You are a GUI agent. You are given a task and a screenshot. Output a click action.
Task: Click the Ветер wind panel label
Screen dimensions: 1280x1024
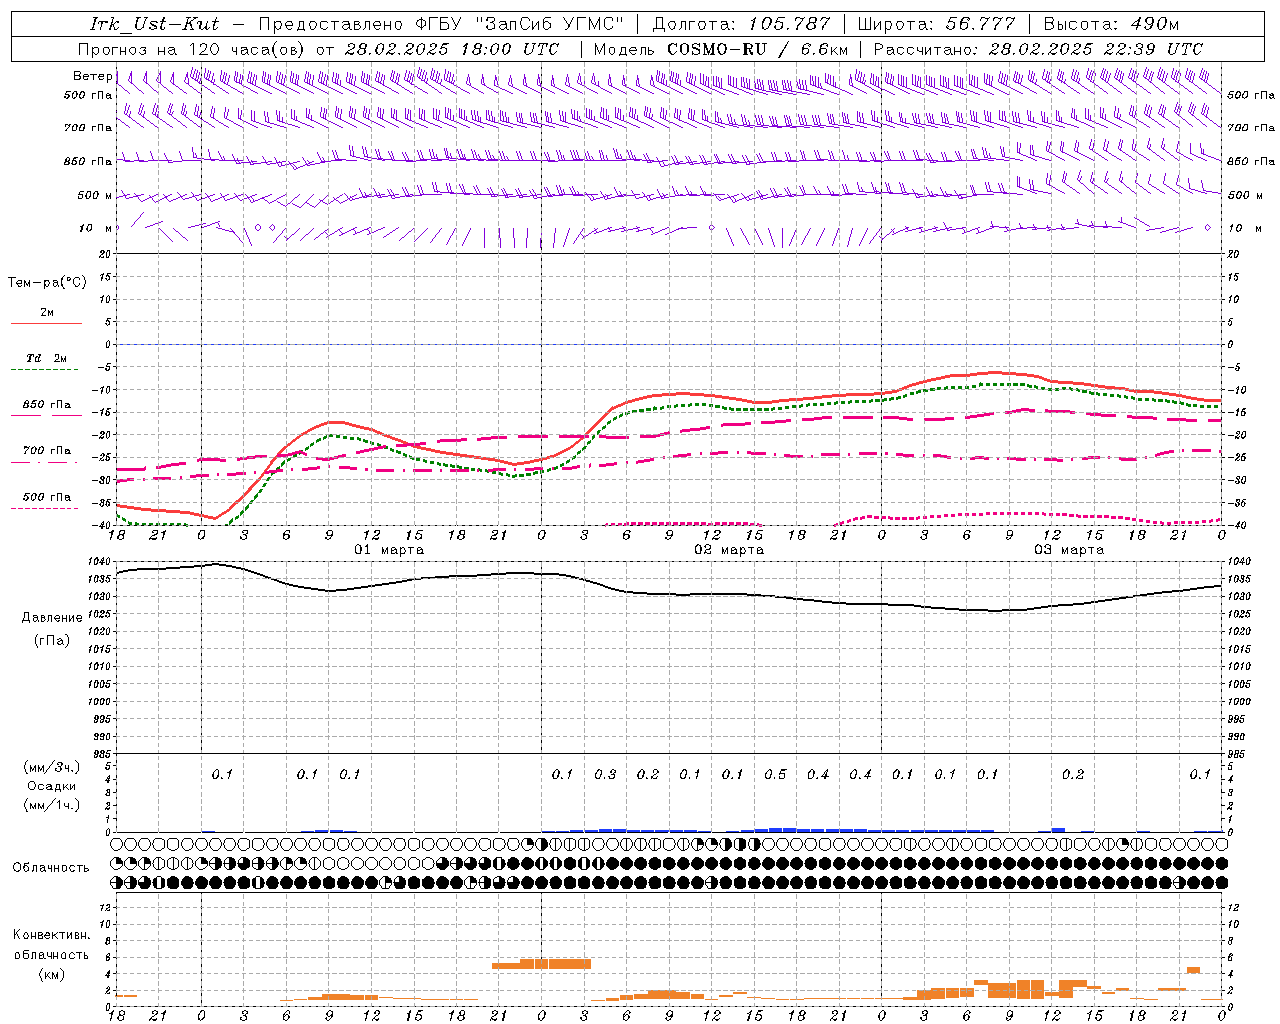click(92, 76)
